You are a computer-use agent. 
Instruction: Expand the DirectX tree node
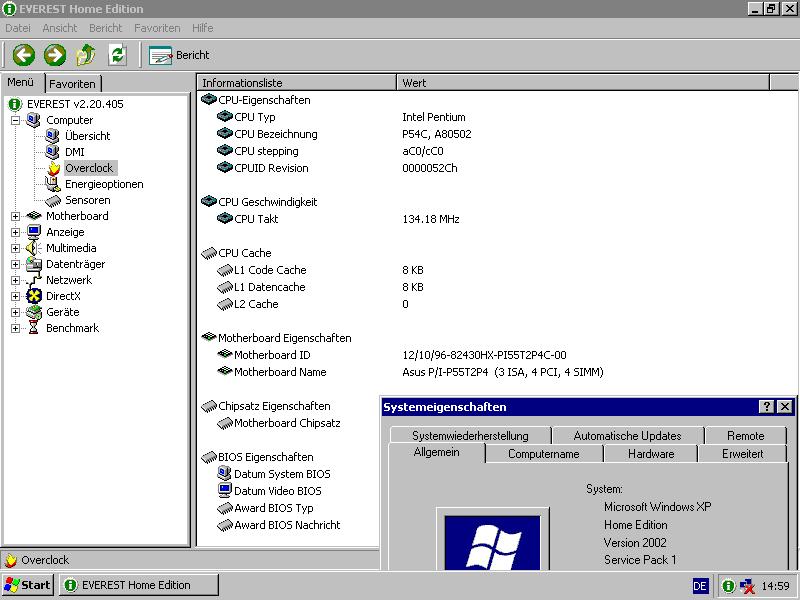(x=16, y=296)
